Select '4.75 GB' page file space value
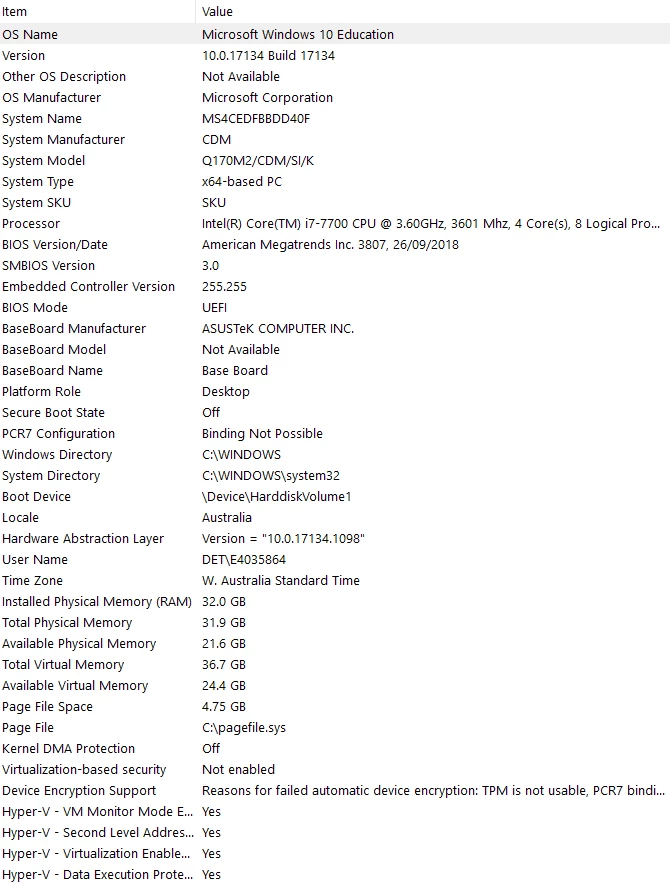Image resolution: width=670 pixels, height=885 pixels. tap(224, 706)
